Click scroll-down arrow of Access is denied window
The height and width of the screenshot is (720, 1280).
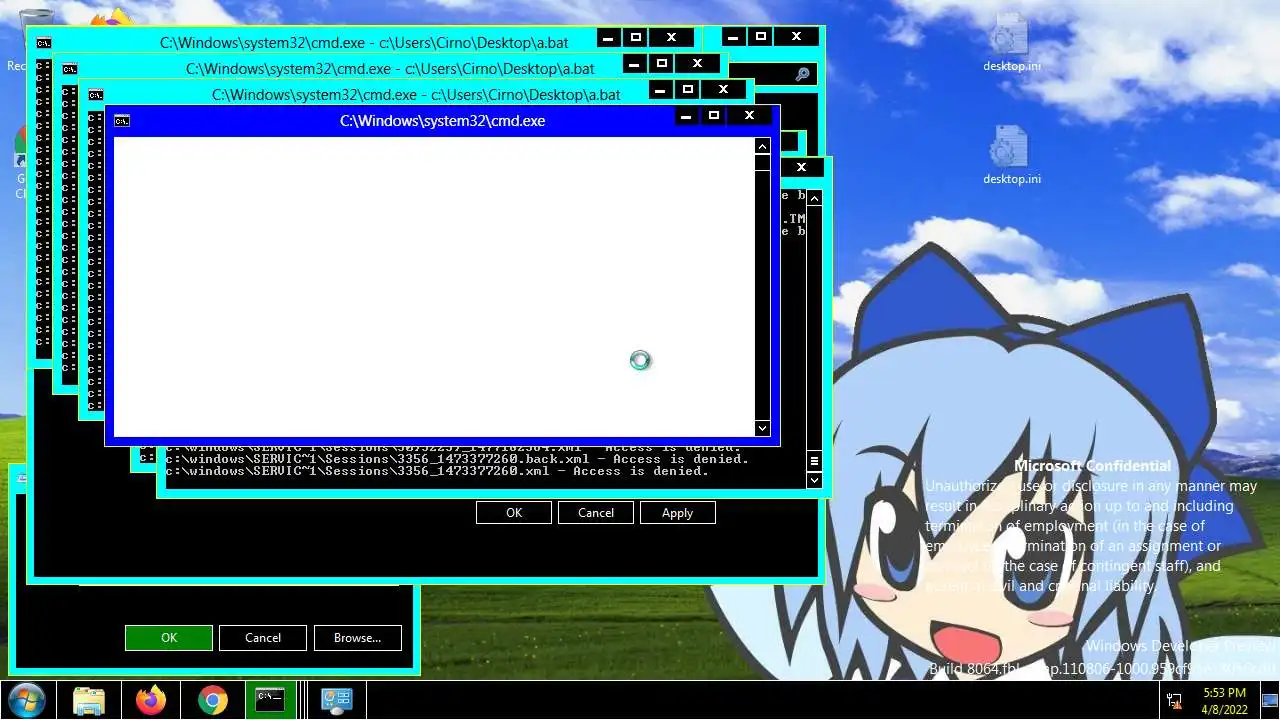(814, 480)
